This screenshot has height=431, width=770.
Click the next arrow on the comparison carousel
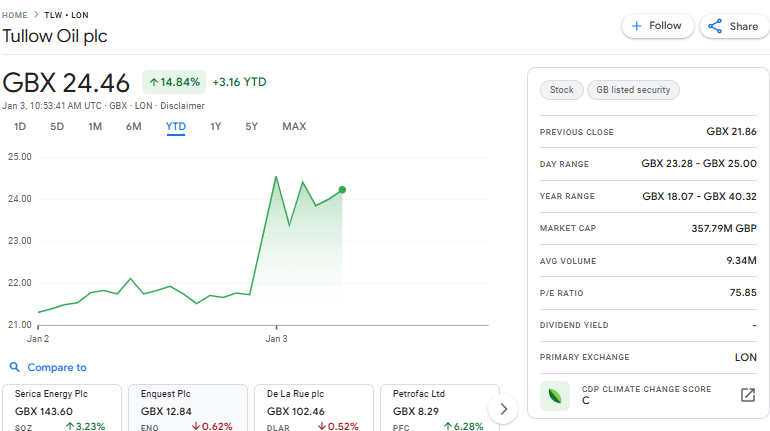(x=503, y=409)
